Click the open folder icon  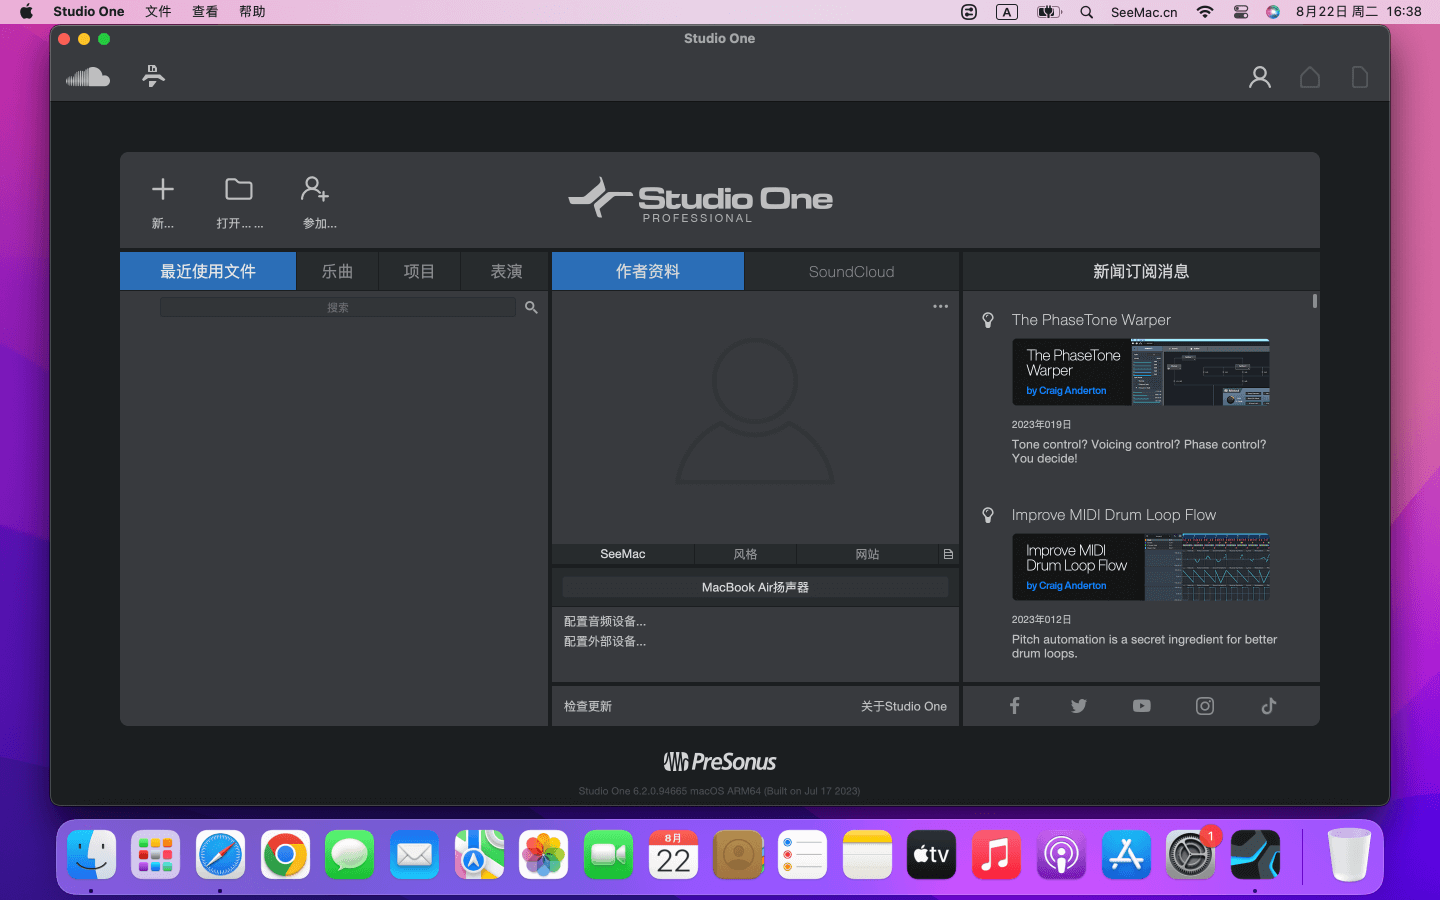(x=239, y=190)
